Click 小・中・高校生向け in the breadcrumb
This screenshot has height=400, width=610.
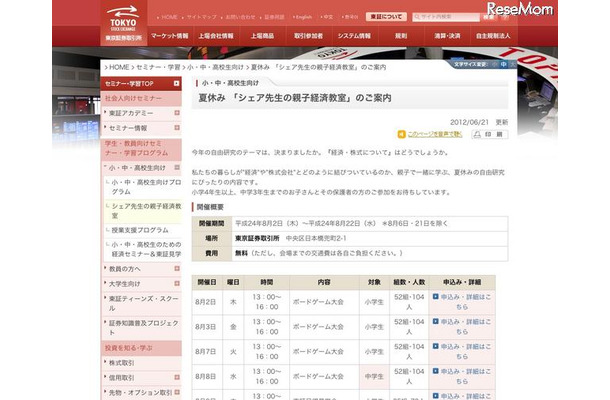[x=215, y=67]
